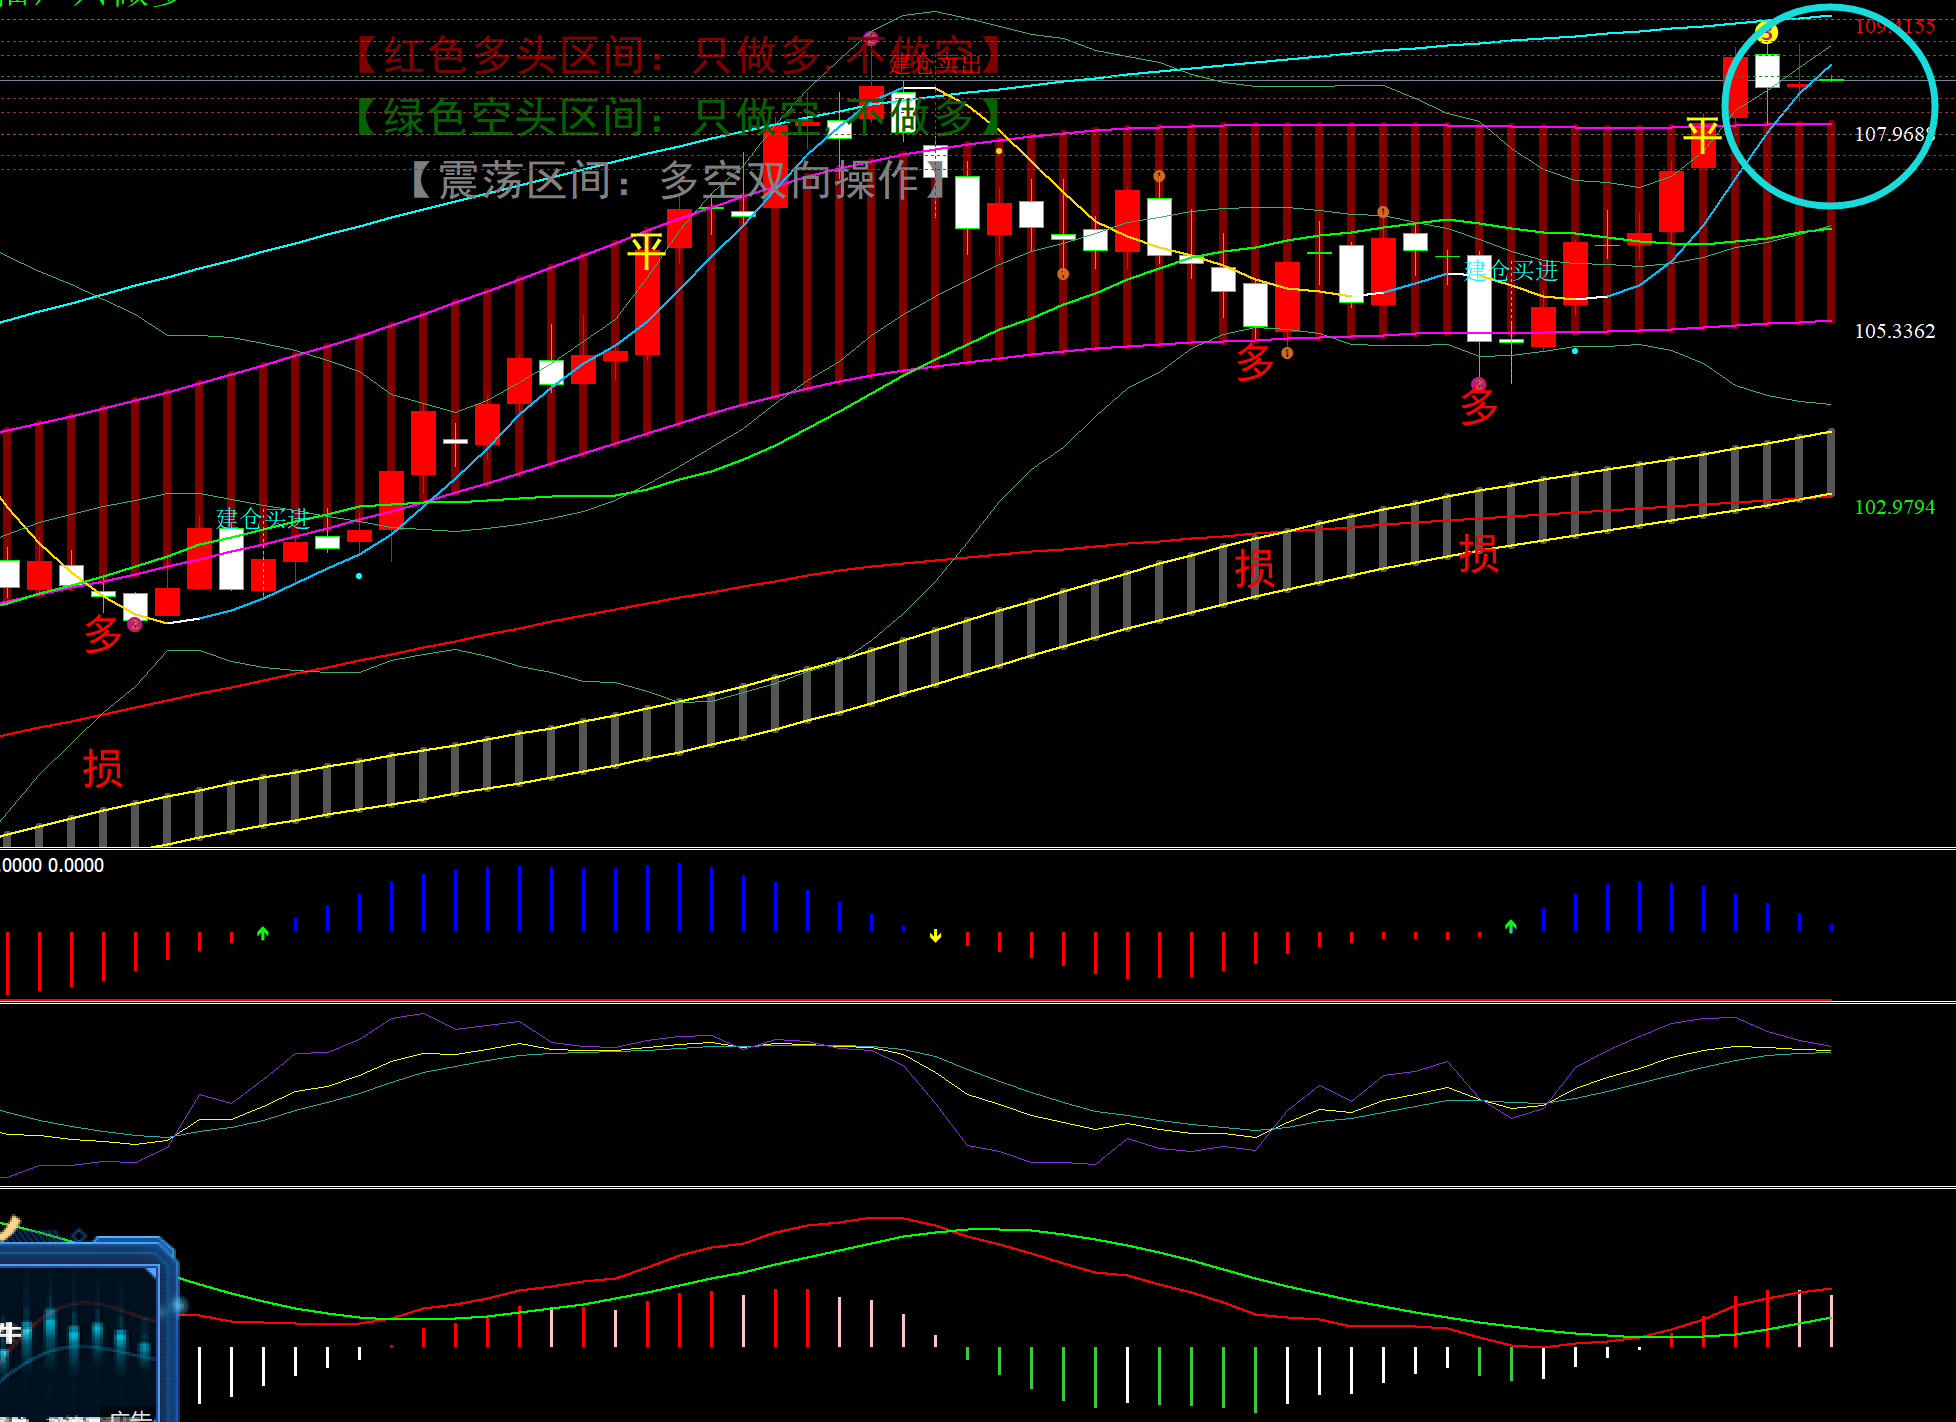Click the right green up arrow in histogram
Image resolution: width=1956 pixels, height=1422 pixels.
[1510, 926]
